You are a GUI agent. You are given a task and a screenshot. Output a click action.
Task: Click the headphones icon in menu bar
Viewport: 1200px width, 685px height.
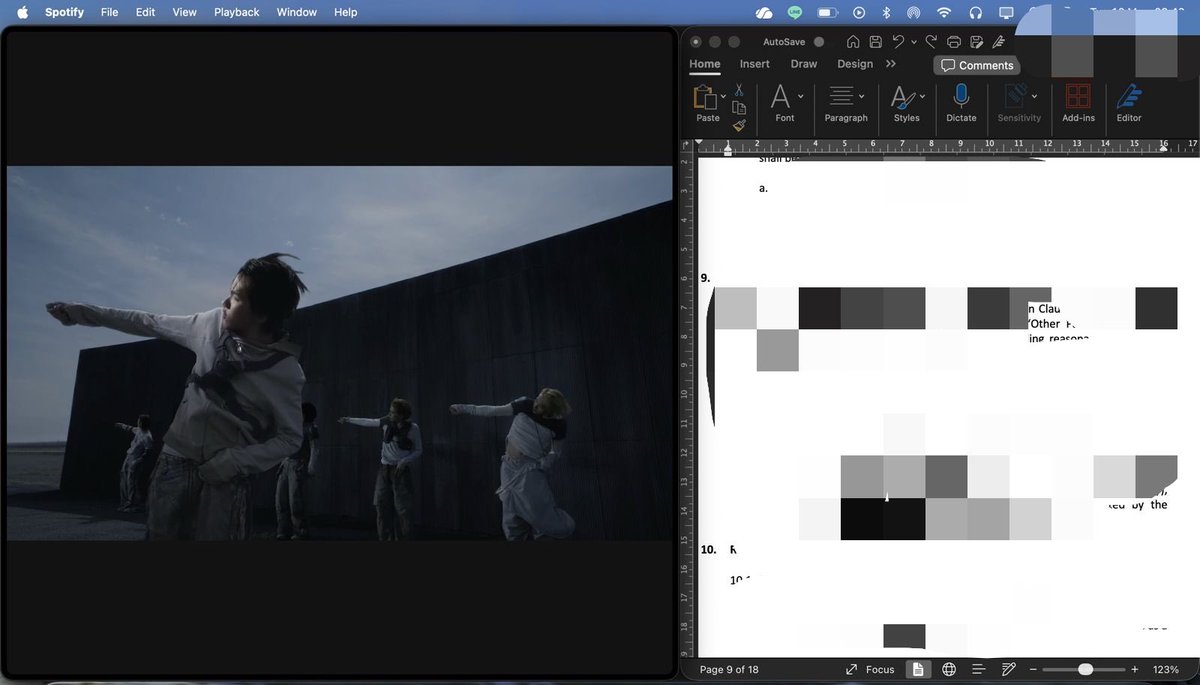pyautogui.click(x=976, y=12)
